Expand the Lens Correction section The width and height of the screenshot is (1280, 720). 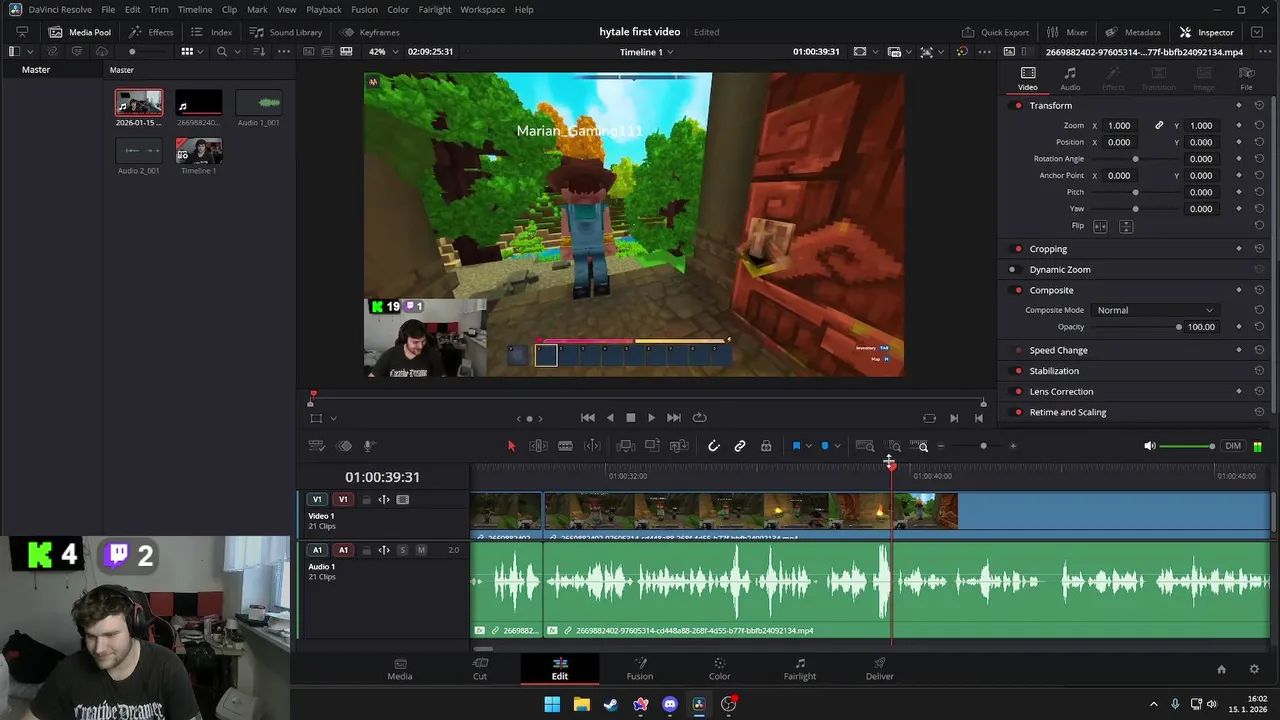click(x=1061, y=392)
